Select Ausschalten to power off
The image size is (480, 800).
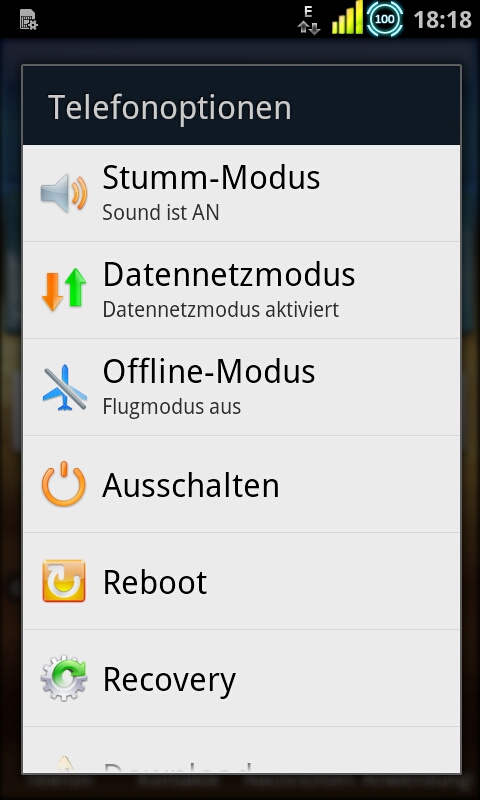pyautogui.click(x=241, y=484)
